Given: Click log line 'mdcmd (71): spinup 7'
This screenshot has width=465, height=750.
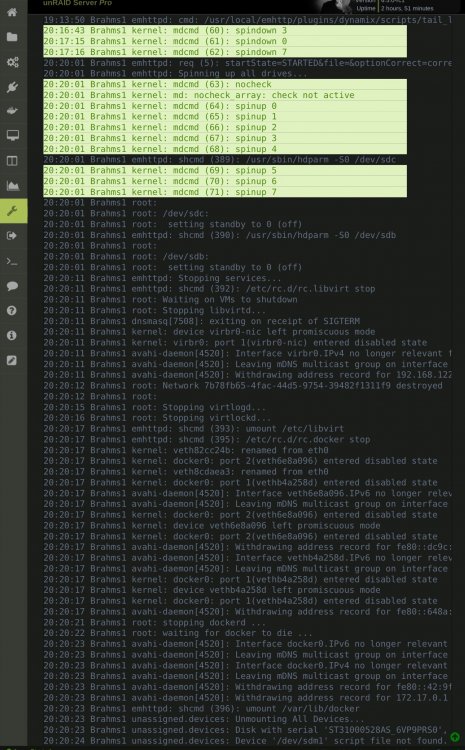Looking at the screenshot, I should click(x=225, y=192).
